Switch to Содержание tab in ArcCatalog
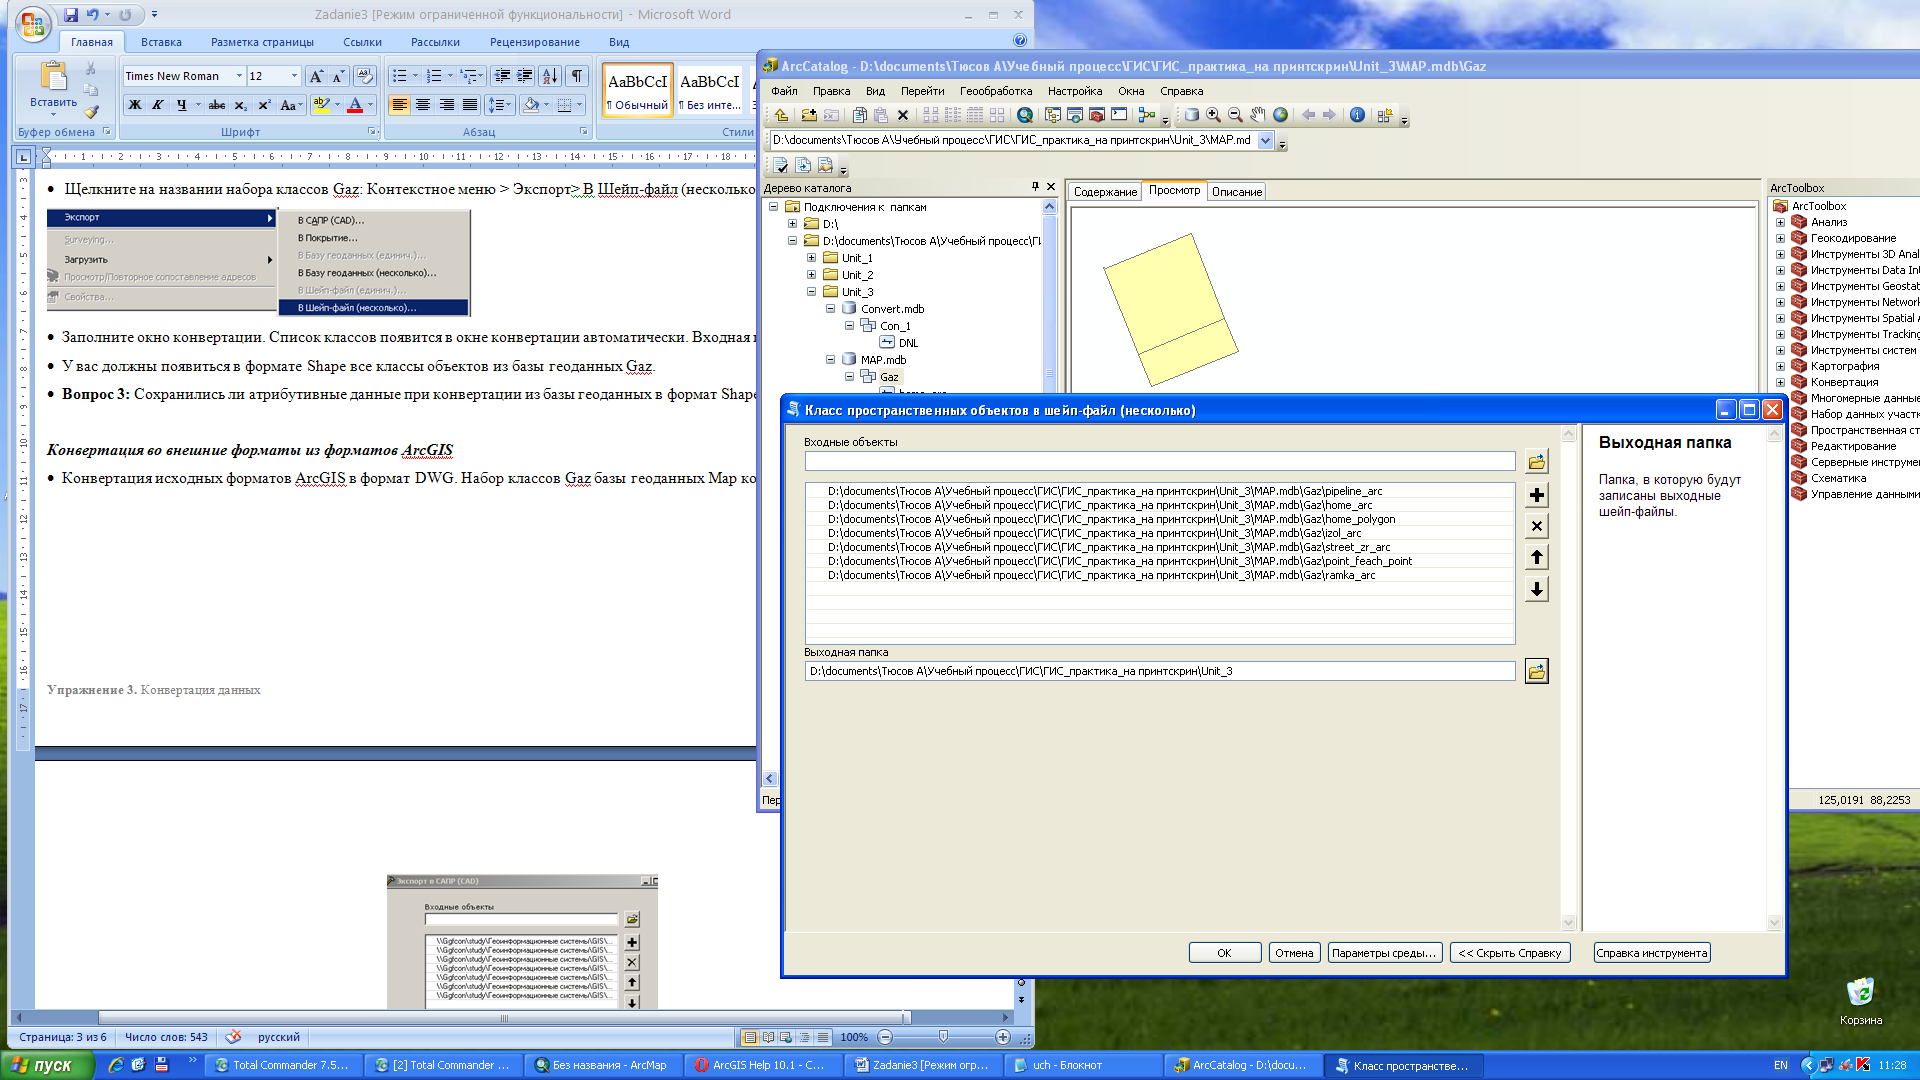Screen dimensions: 1920x1080 [1105, 192]
